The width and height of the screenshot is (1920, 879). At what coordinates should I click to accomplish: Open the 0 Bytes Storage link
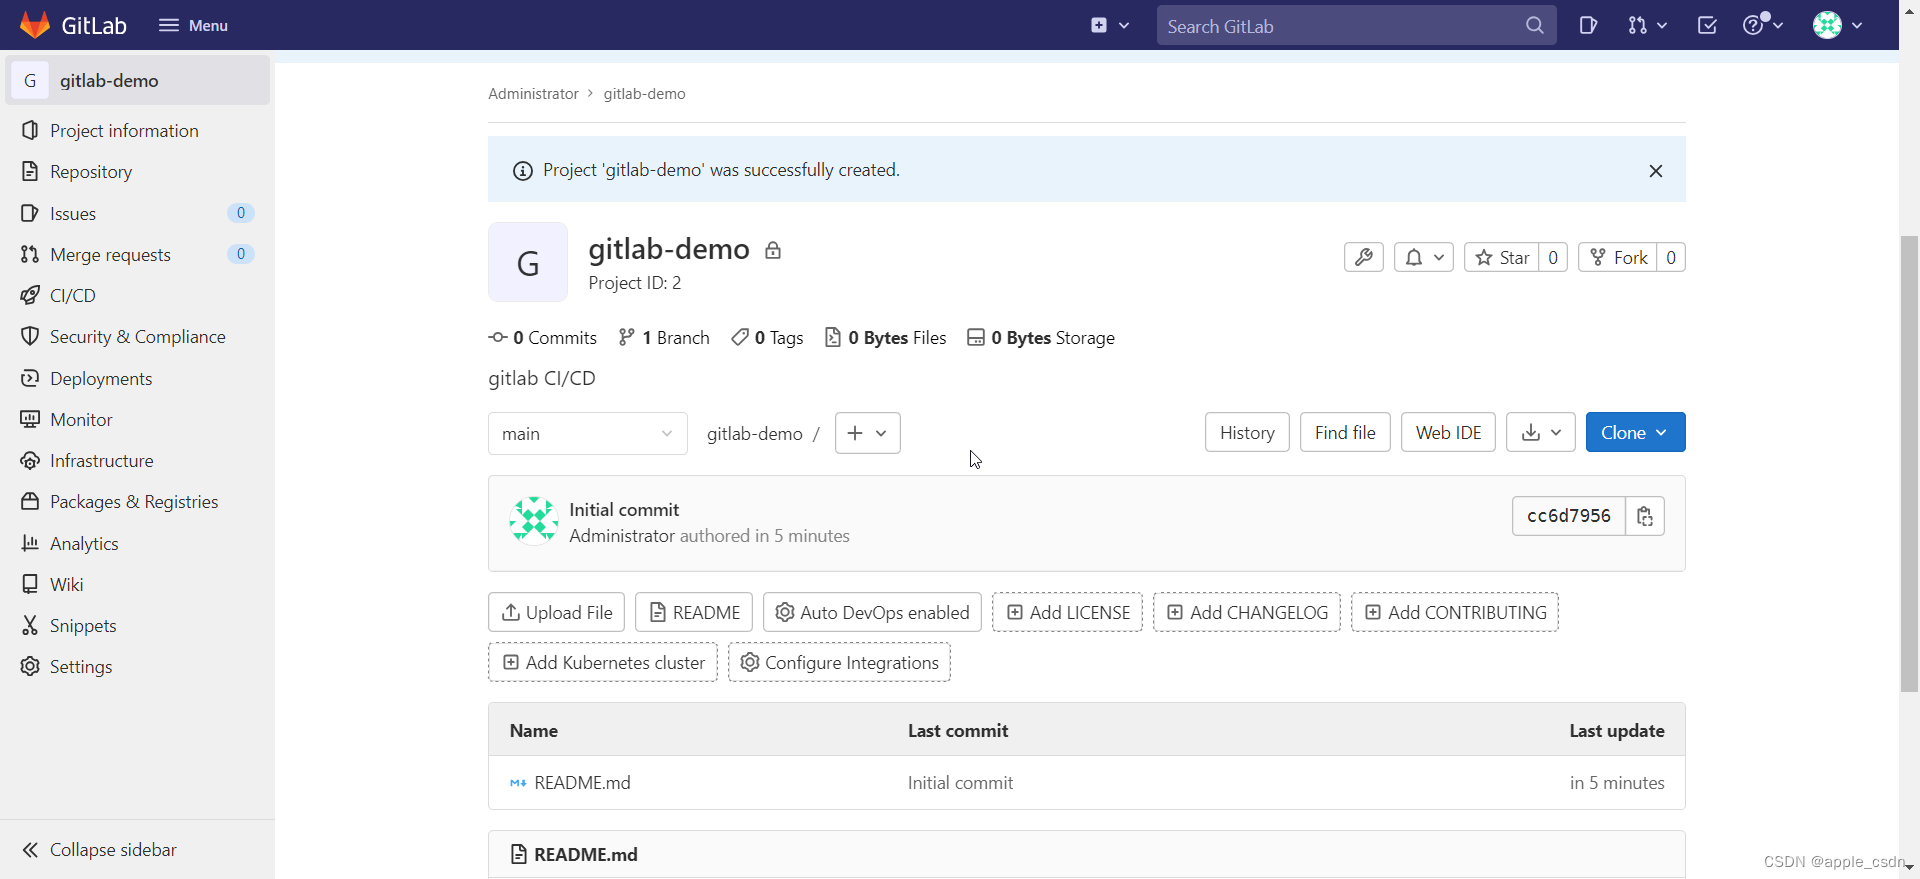tap(1041, 338)
